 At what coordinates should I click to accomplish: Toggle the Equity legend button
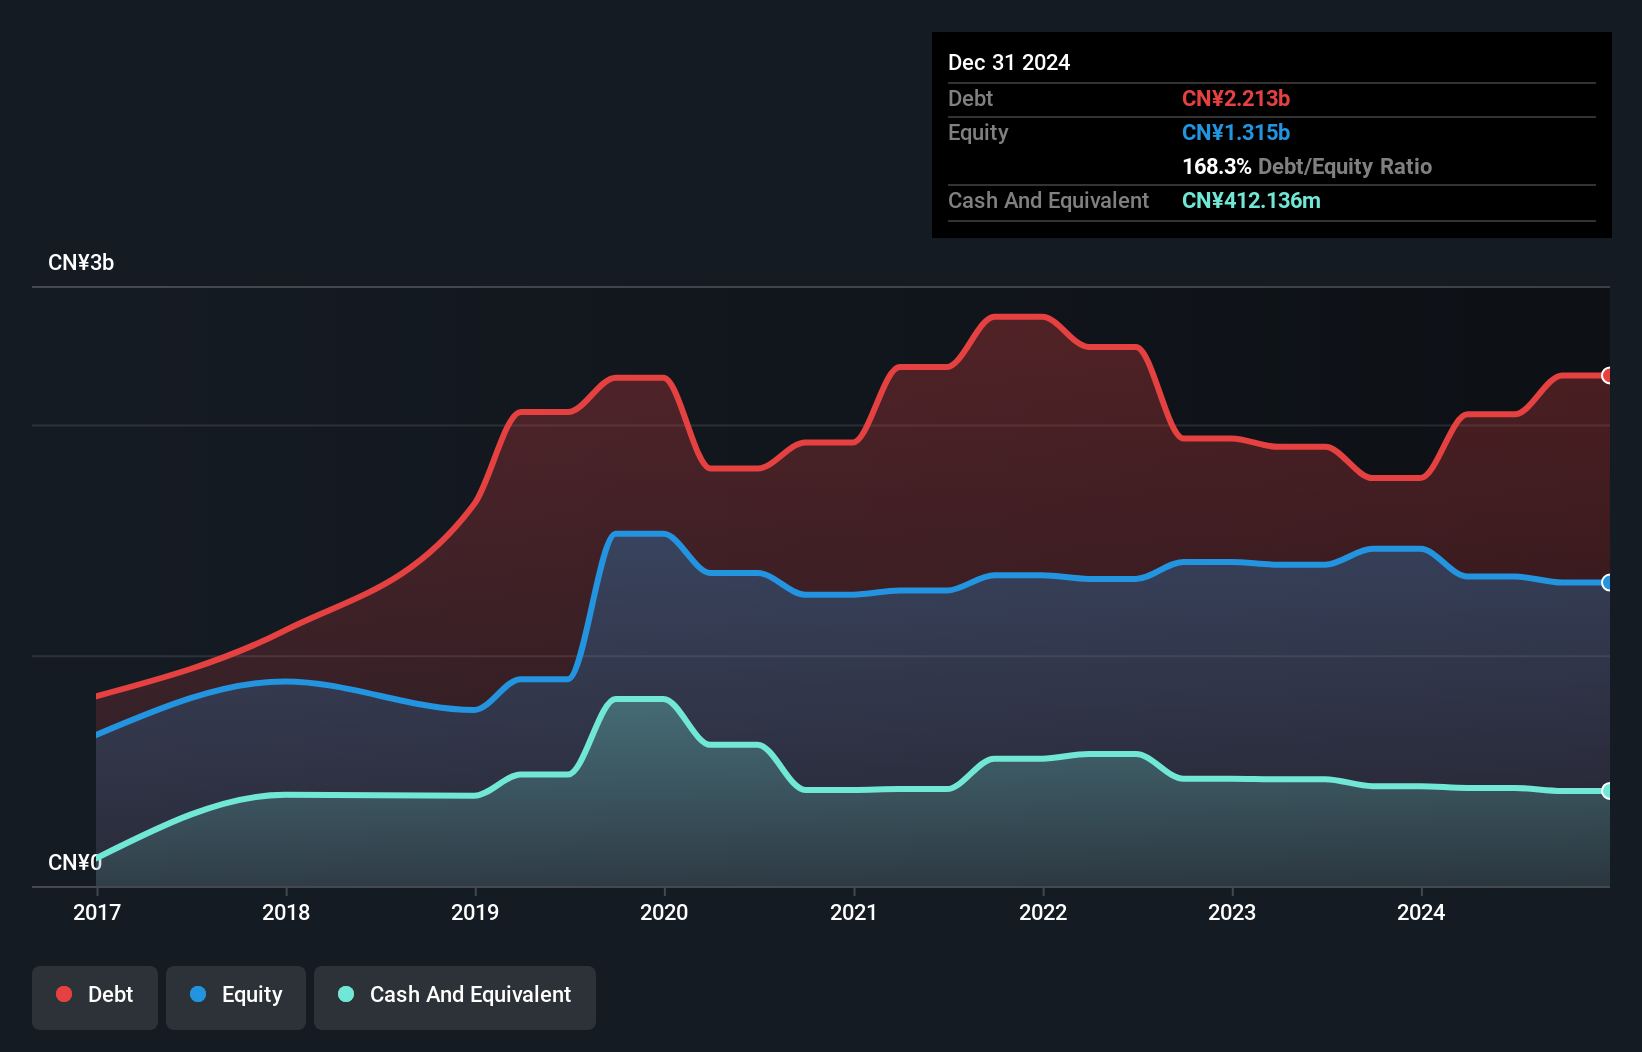236,997
